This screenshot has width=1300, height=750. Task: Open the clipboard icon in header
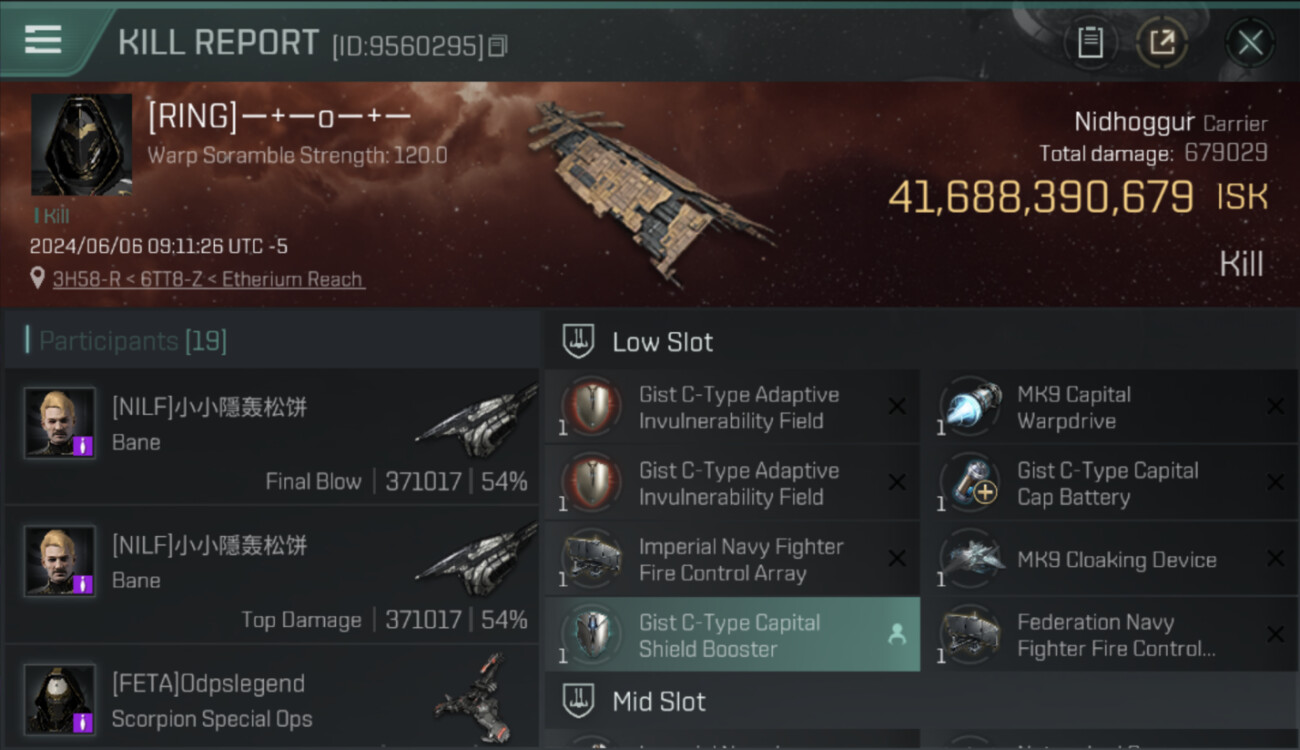[1090, 42]
